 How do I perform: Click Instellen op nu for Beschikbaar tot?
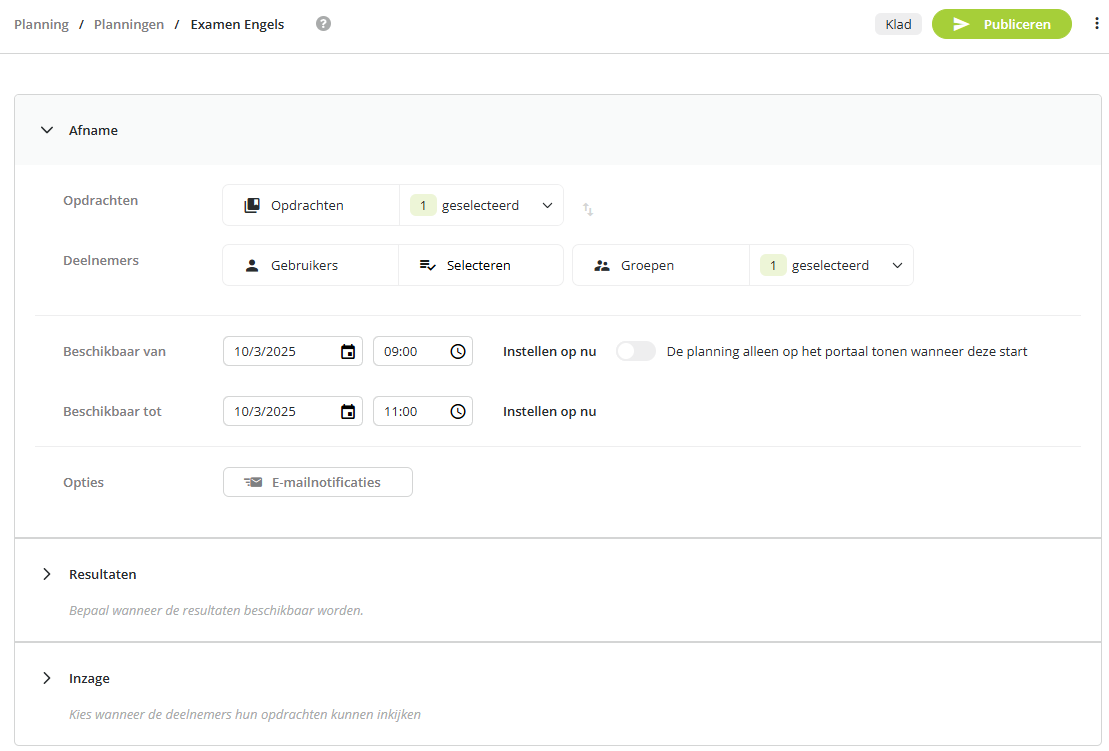[550, 412]
